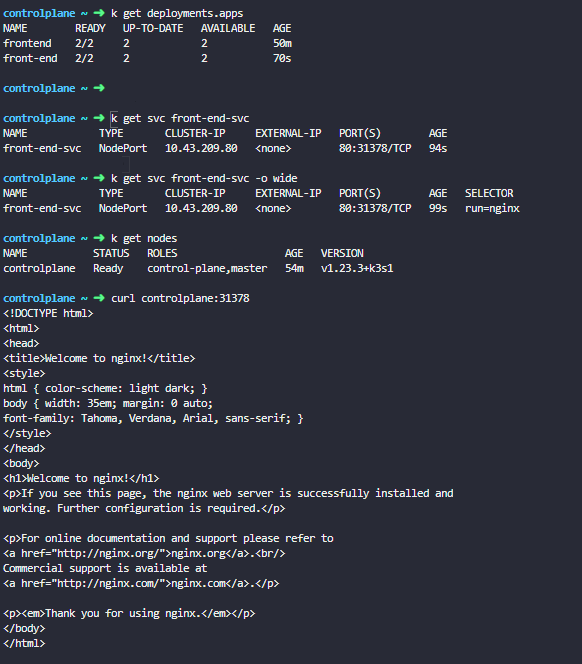Click the 'working. Further configuration is required.' line

coord(144,509)
